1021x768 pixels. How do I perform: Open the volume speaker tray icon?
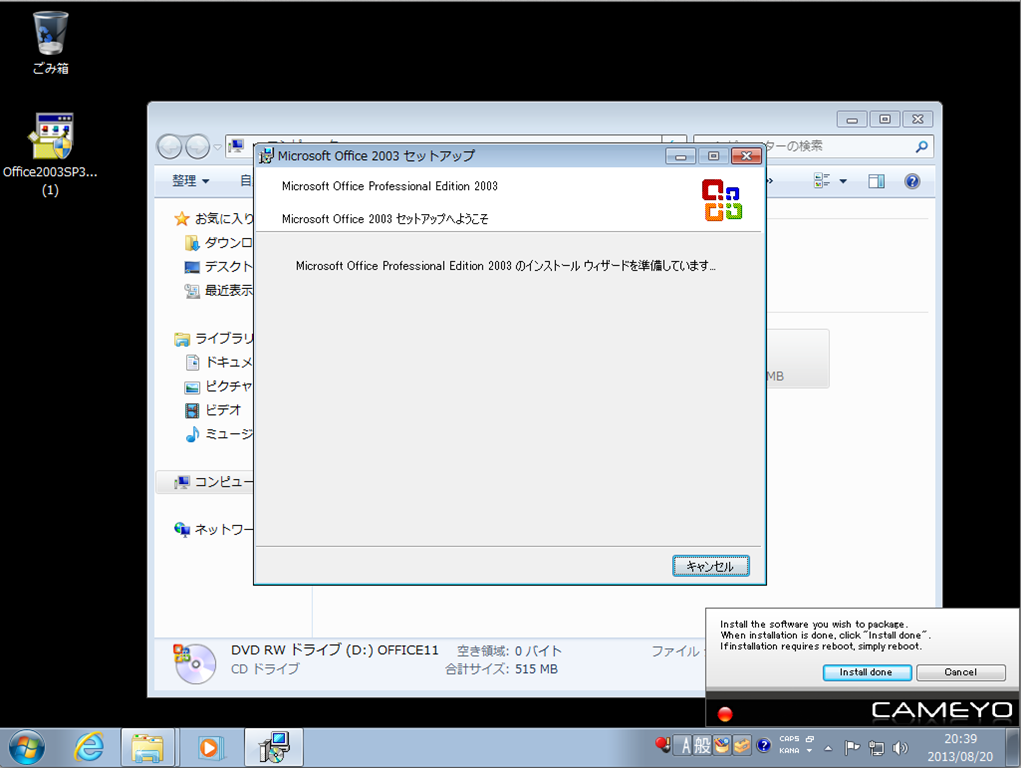[901, 748]
